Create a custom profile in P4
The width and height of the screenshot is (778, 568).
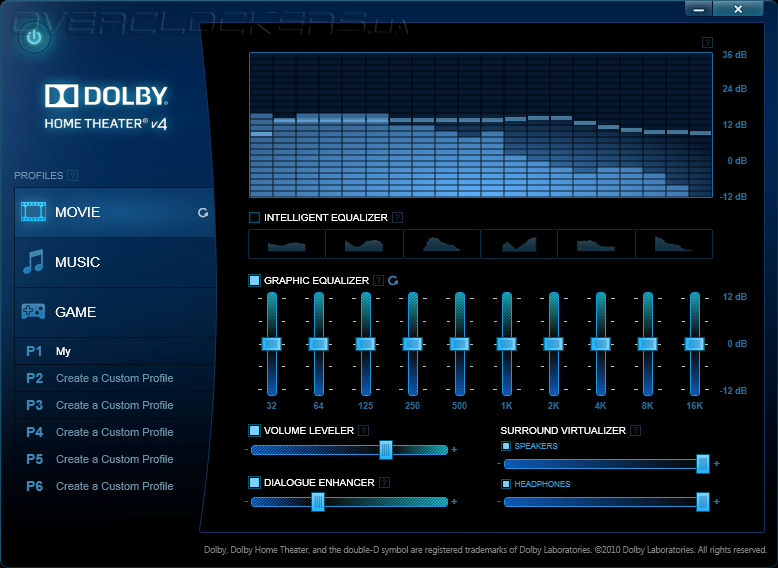[x=115, y=432]
